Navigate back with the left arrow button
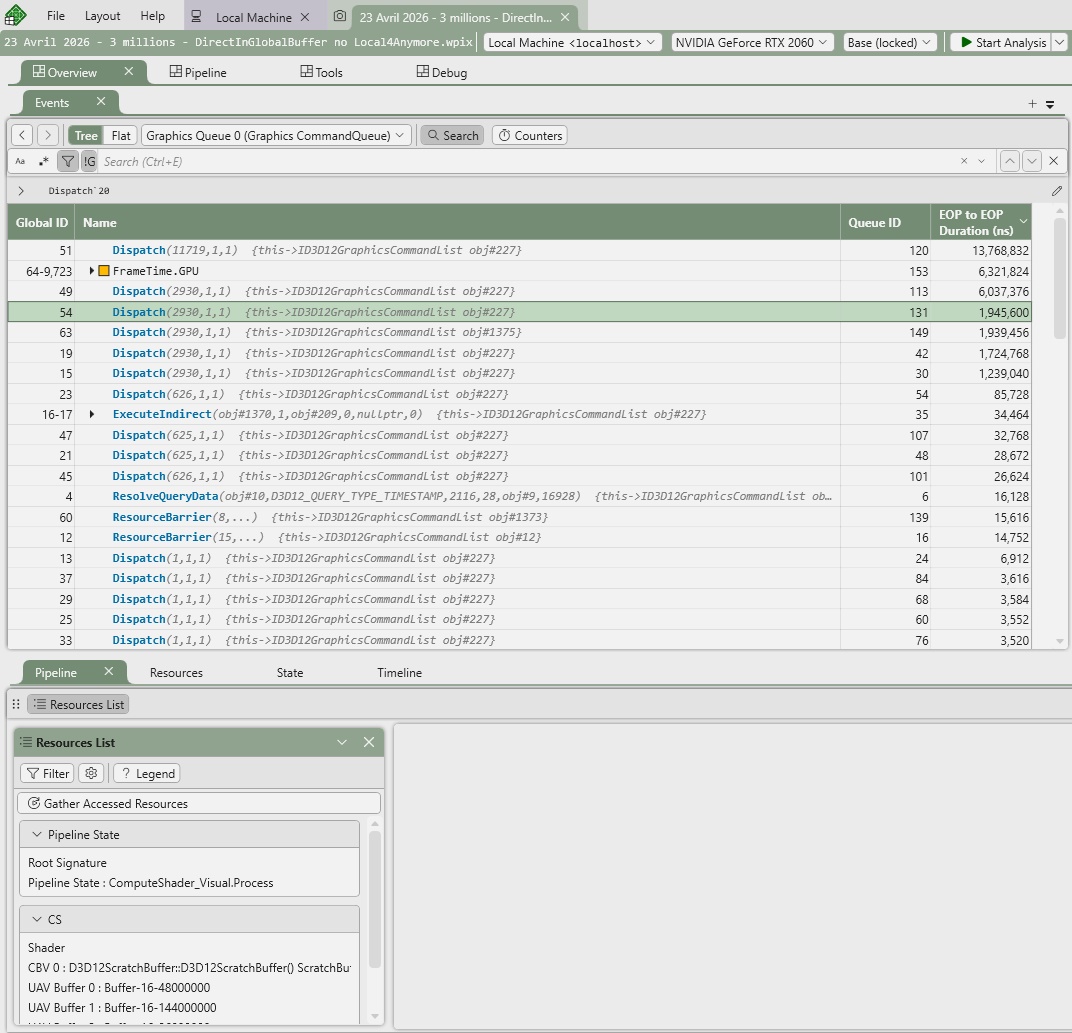The height and width of the screenshot is (1033, 1072). tap(22, 135)
